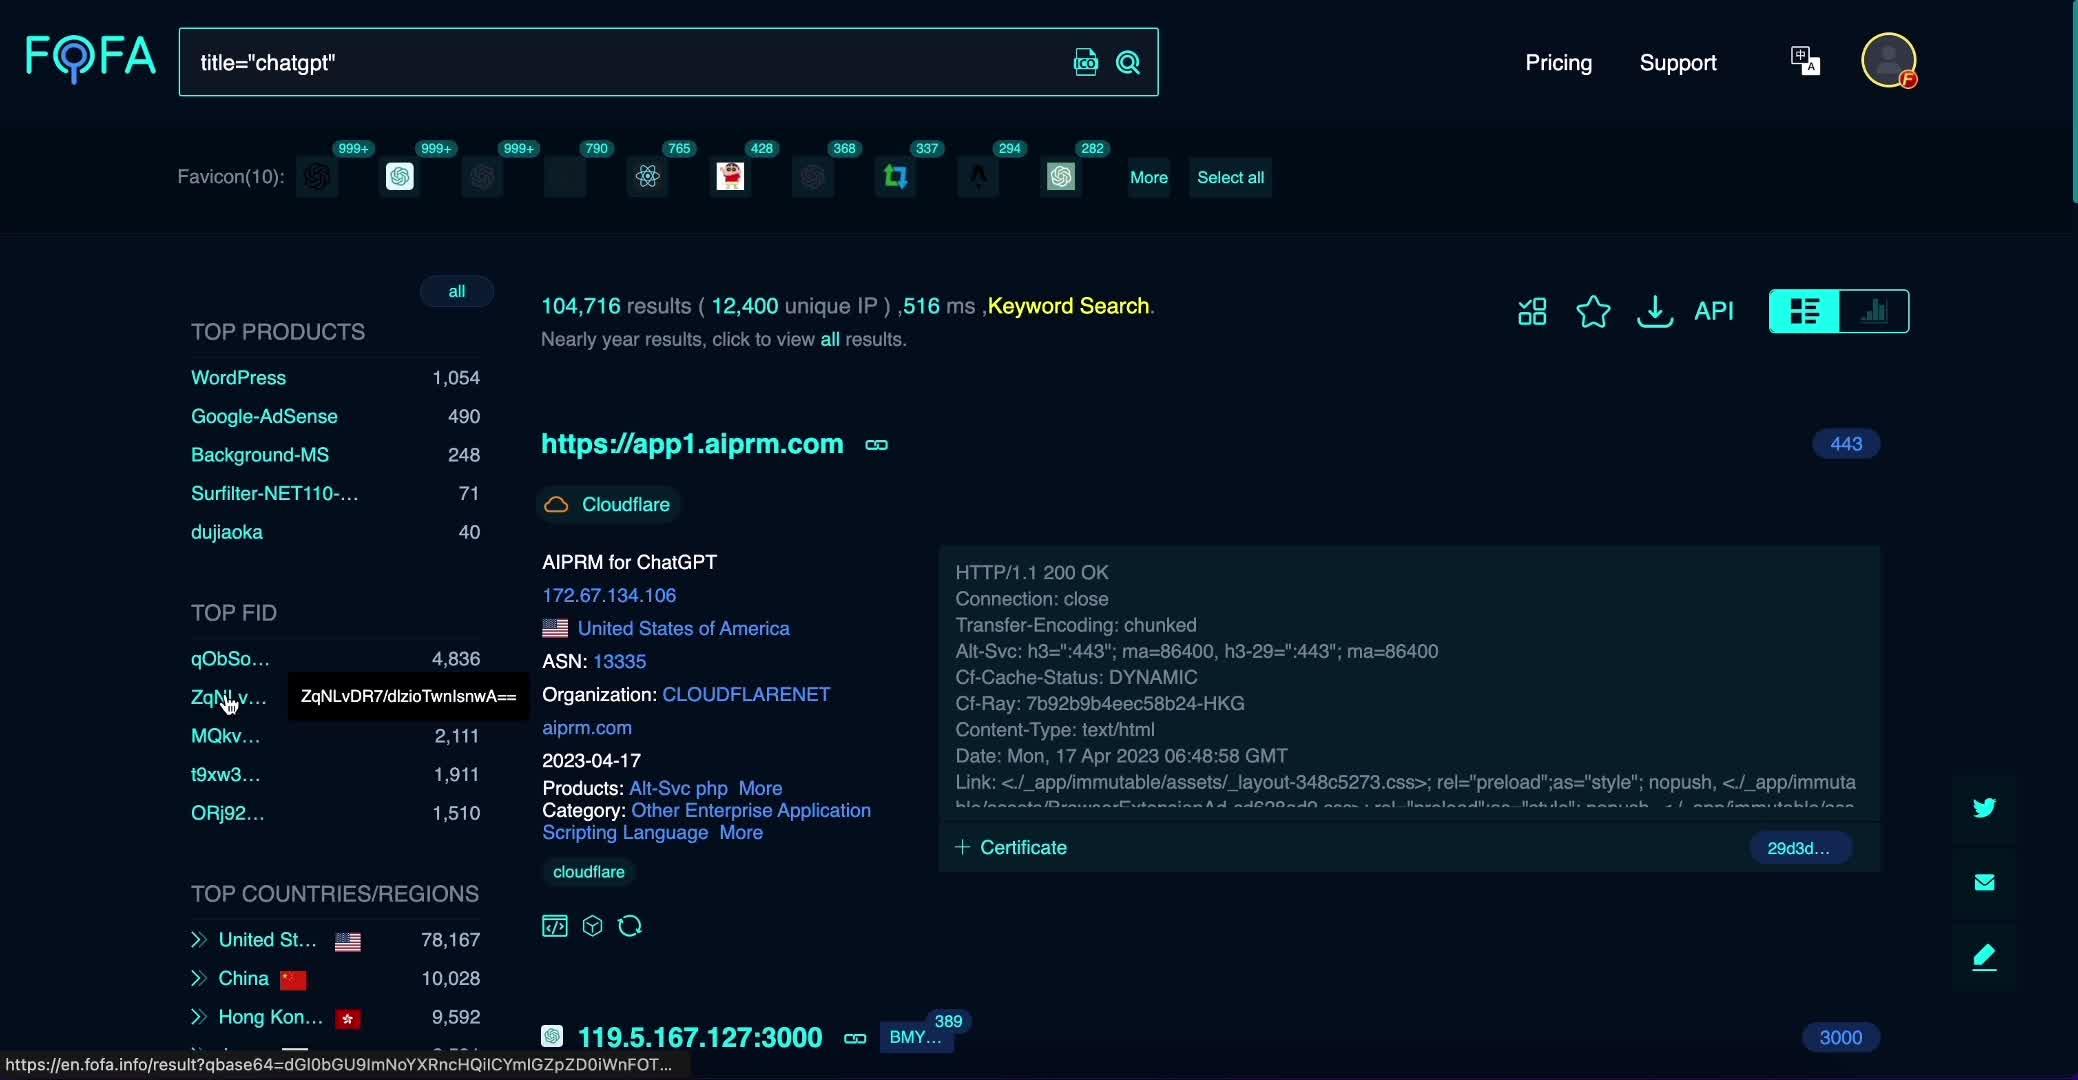Viewport: 2078px width, 1080px height.
Task: Click the ICO favicon search icon
Action: click(x=1085, y=63)
